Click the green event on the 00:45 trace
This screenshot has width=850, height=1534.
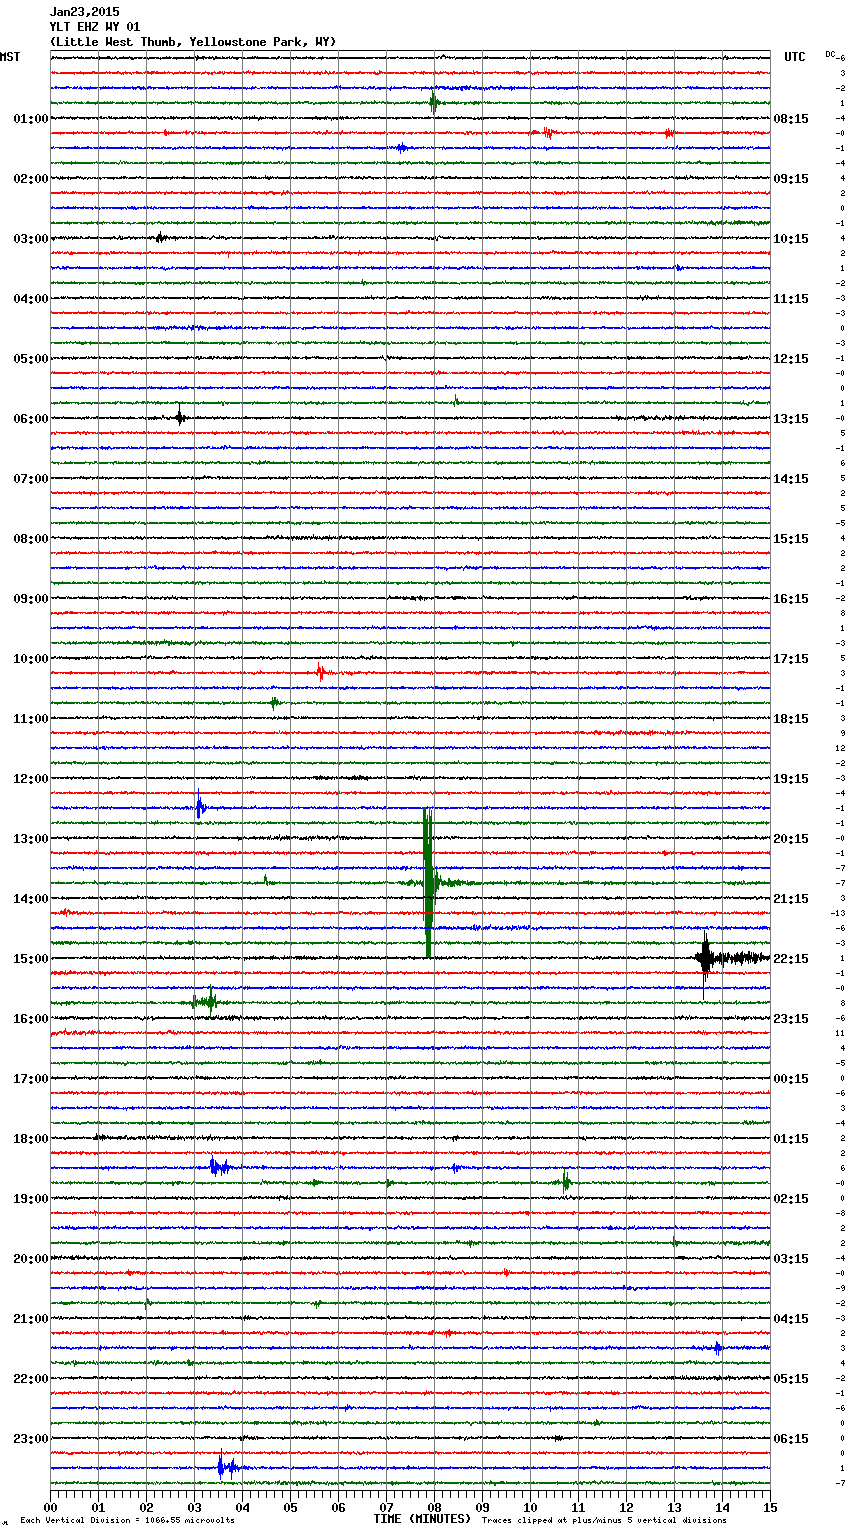coord(433,102)
